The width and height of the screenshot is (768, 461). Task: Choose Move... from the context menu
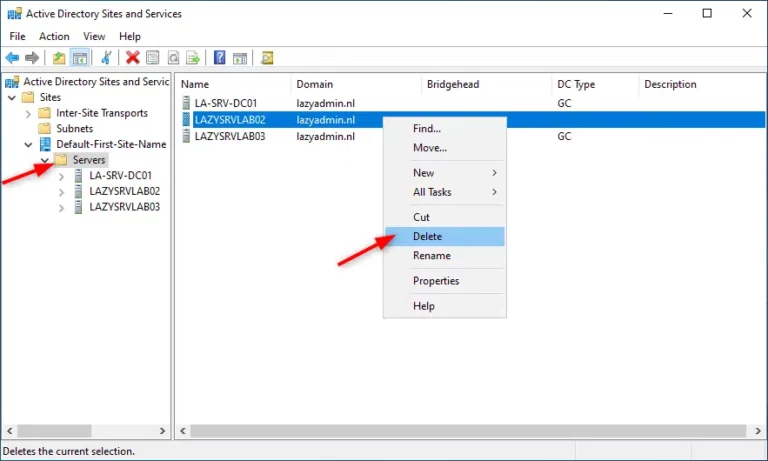pyautogui.click(x=445, y=147)
